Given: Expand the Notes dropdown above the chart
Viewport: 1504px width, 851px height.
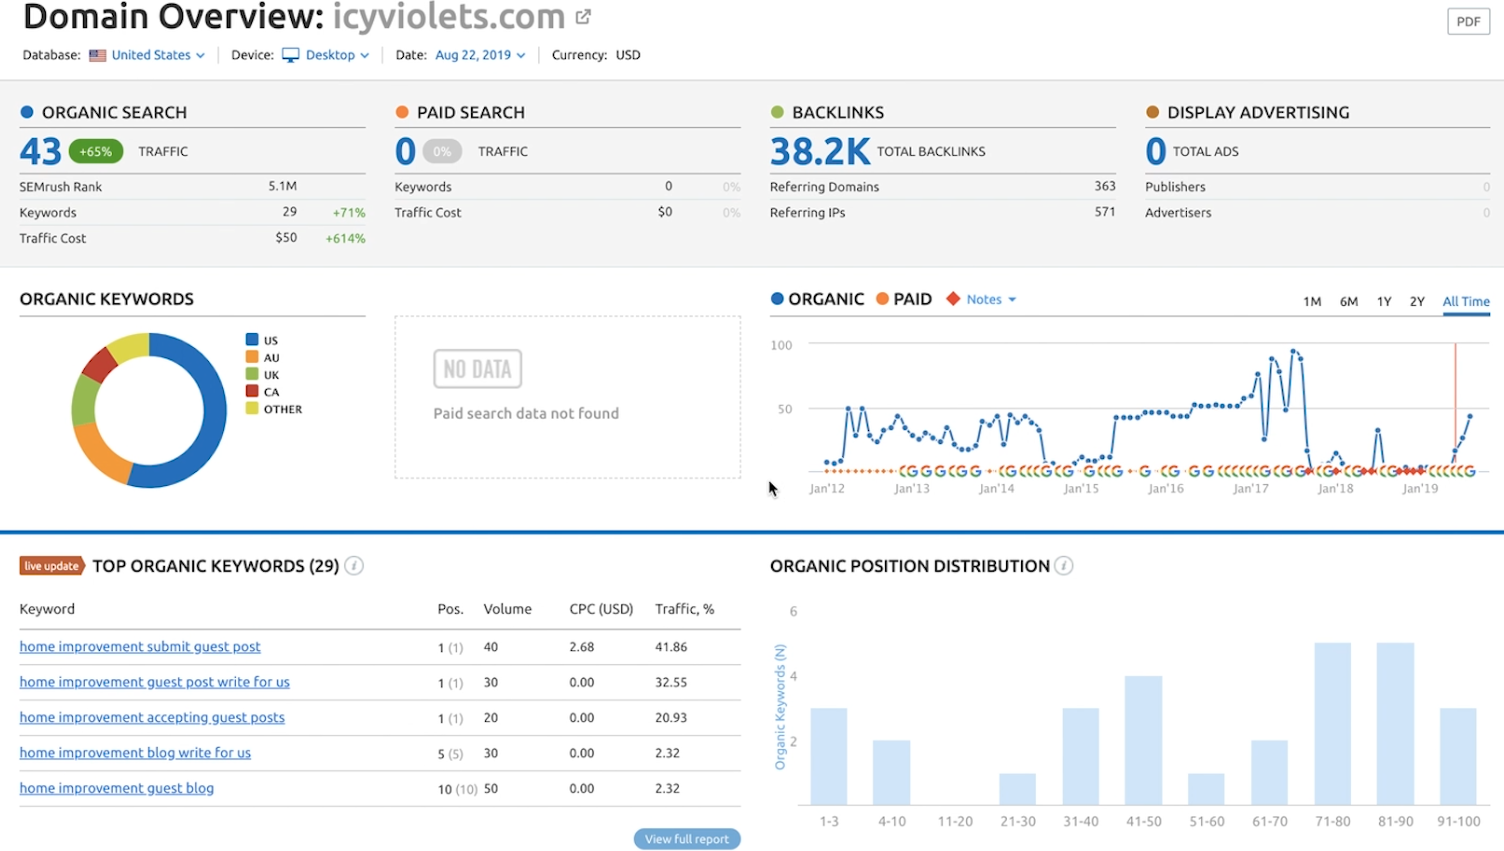Looking at the screenshot, I should pyautogui.click(x=991, y=299).
